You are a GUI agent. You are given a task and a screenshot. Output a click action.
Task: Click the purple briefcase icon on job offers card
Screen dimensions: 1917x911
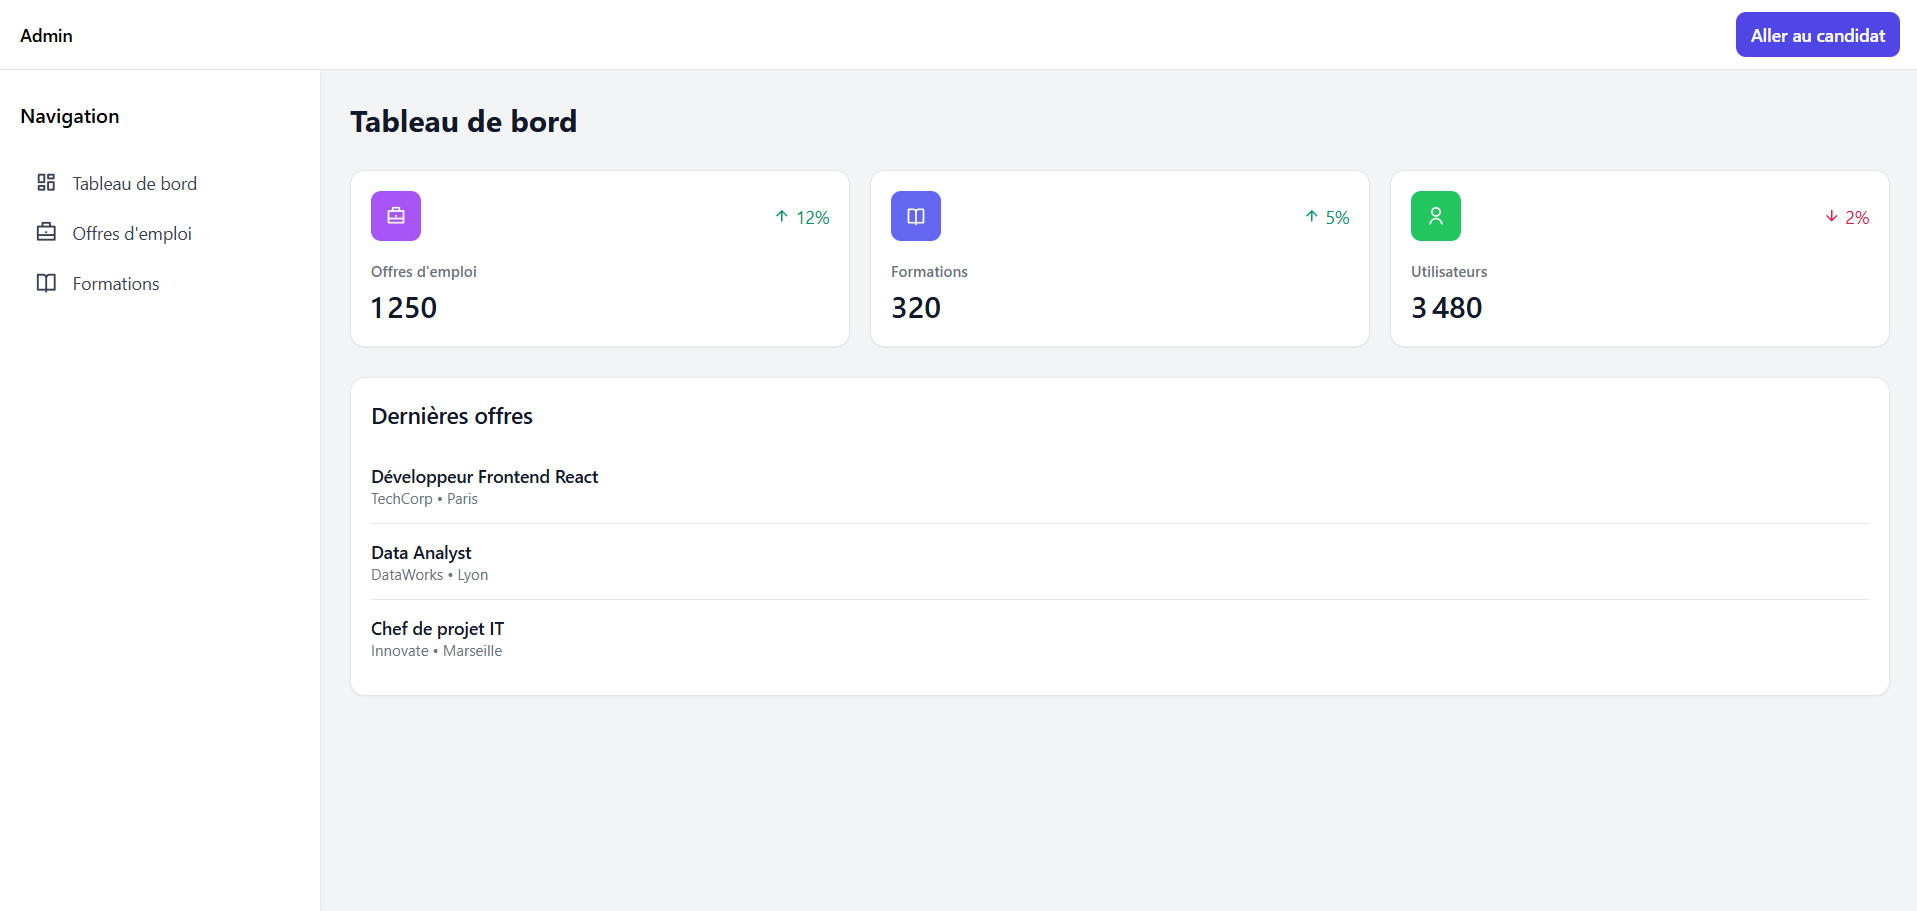(396, 216)
